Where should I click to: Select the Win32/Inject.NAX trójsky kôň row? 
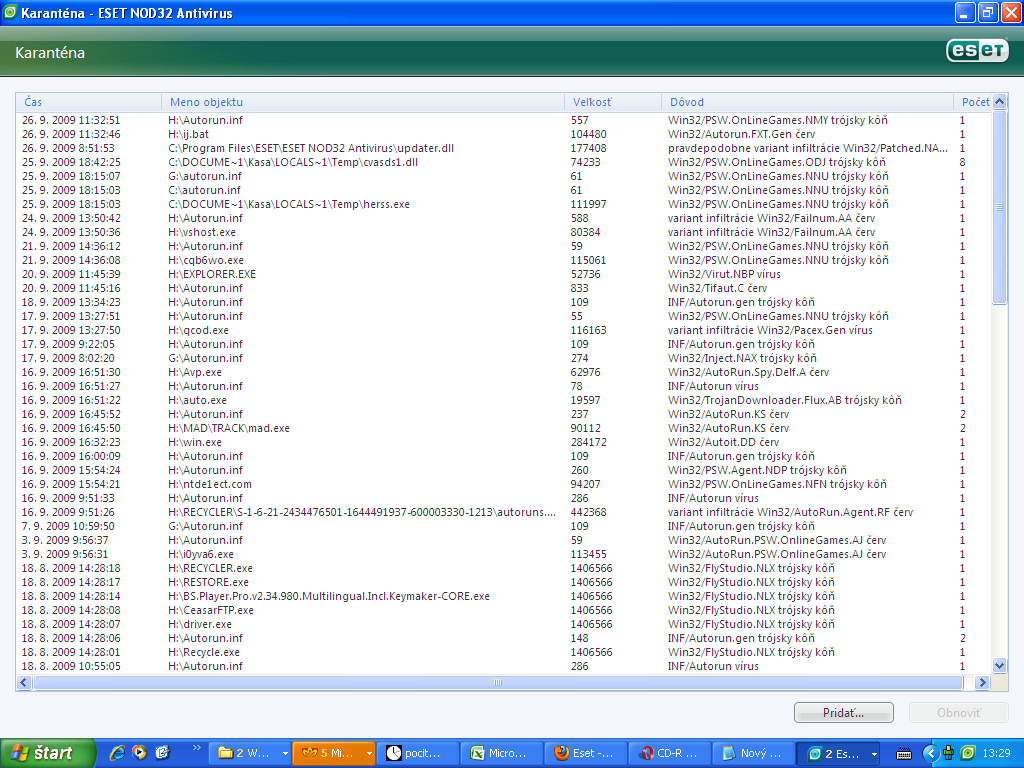[x=504, y=358]
